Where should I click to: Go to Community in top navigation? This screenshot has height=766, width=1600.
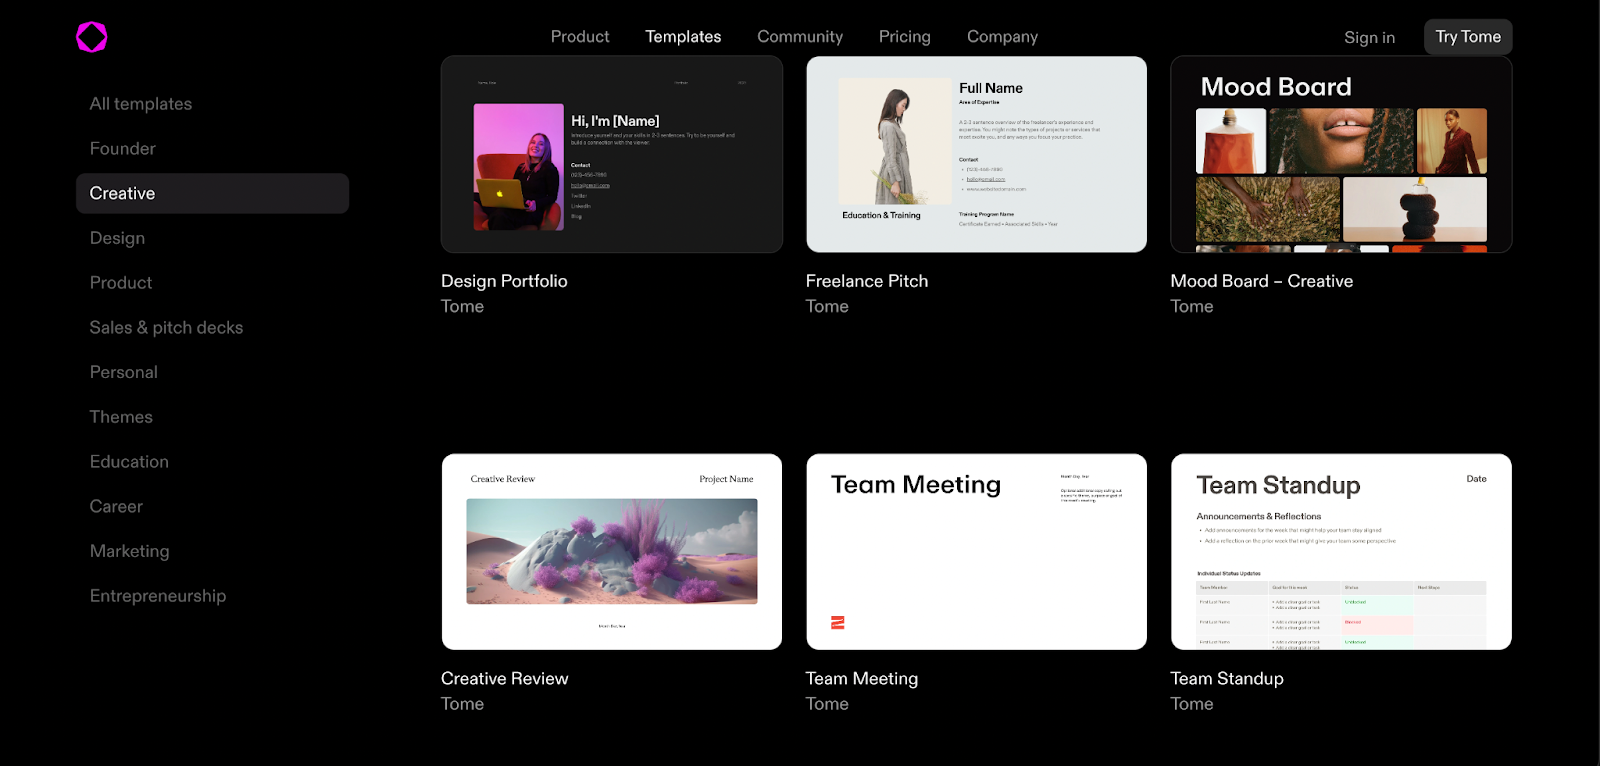click(800, 36)
